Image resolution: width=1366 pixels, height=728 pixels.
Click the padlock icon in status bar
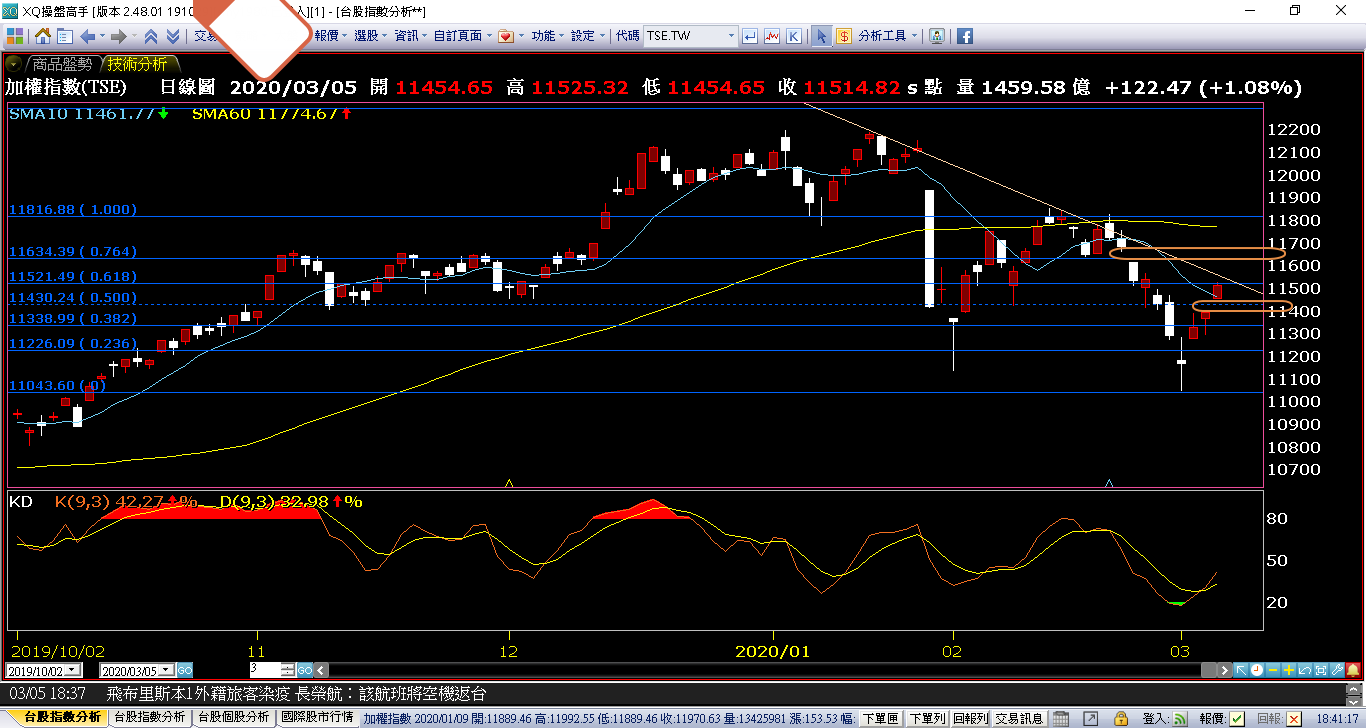tap(1123, 718)
